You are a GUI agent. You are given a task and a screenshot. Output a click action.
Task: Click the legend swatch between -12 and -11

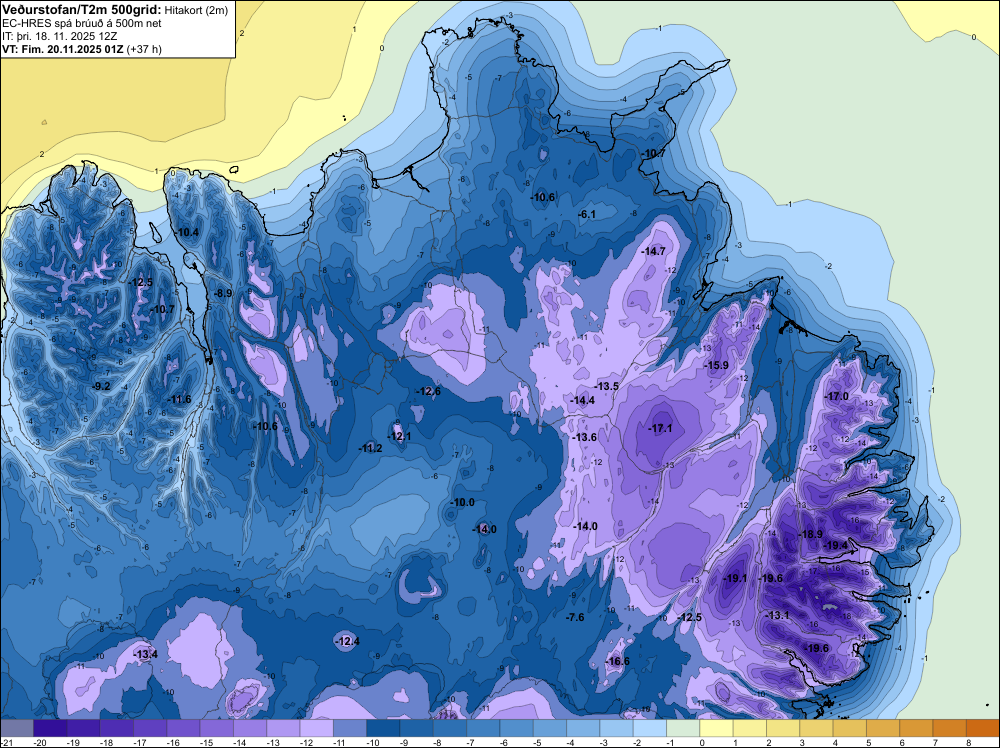tap(316, 728)
